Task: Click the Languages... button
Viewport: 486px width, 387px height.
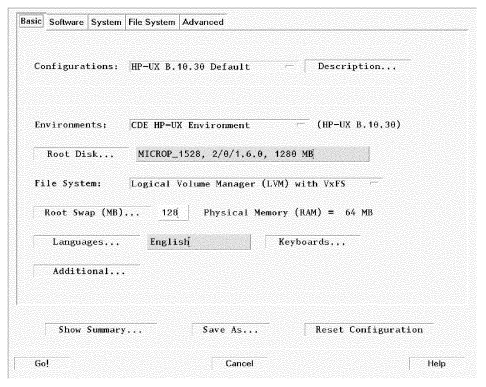Action: click(x=86, y=242)
